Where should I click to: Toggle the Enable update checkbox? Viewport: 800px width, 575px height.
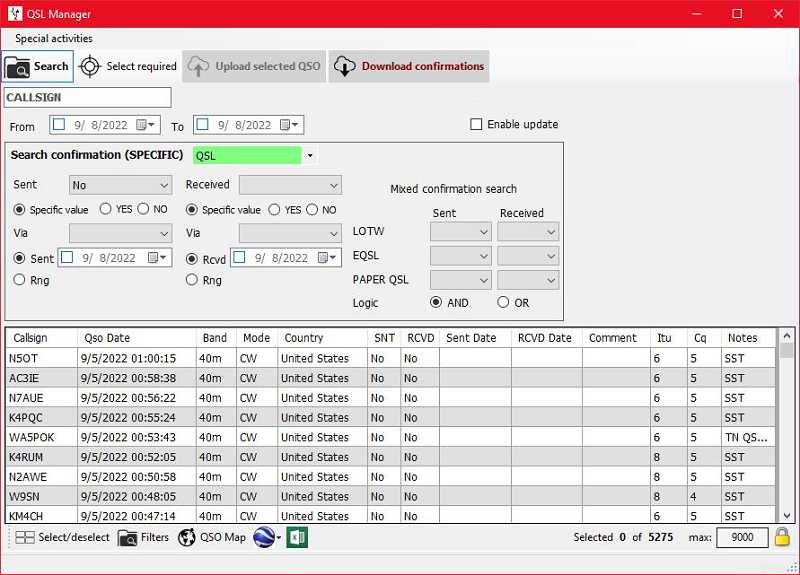pyautogui.click(x=476, y=124)
